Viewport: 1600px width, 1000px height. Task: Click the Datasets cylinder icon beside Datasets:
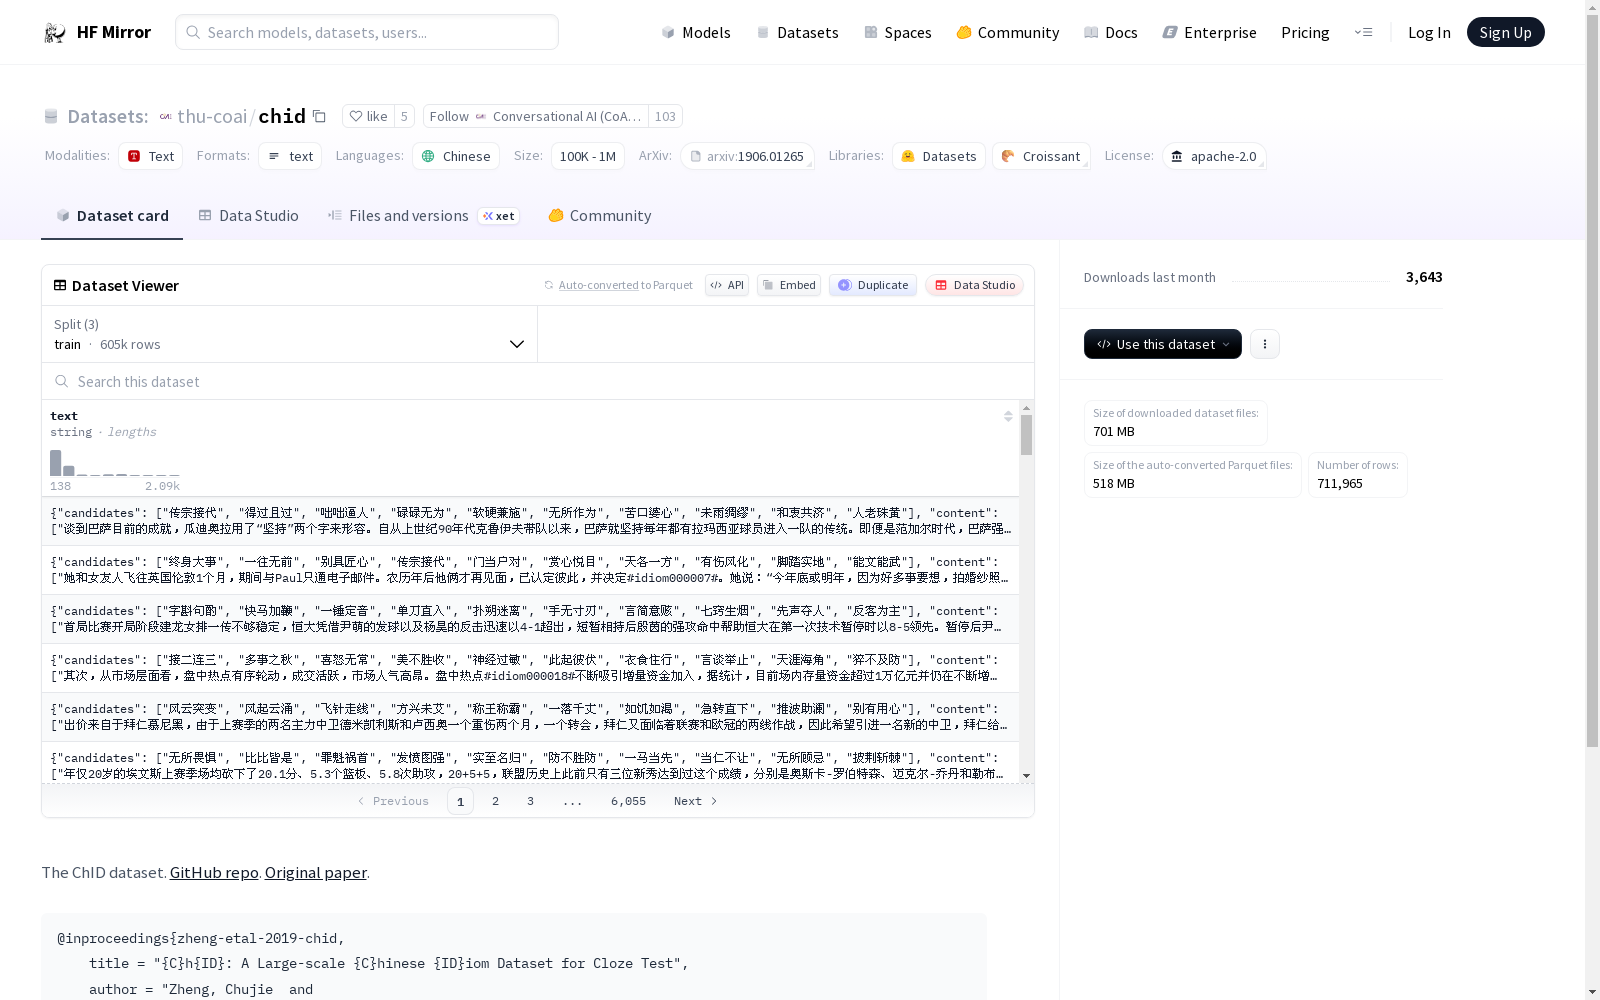(51, 117)
